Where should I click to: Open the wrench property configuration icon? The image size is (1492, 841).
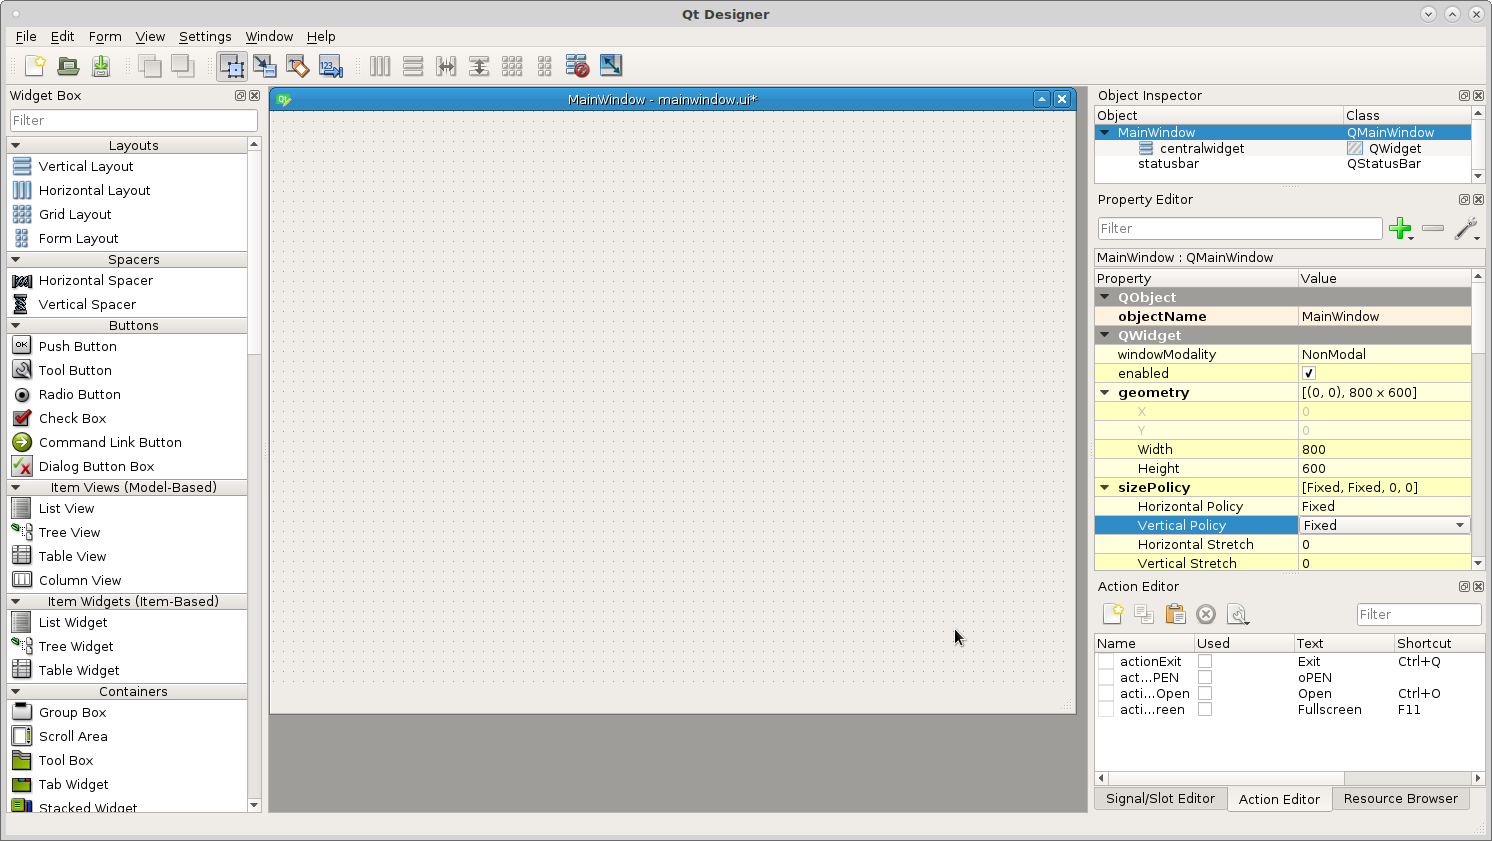1466,229
